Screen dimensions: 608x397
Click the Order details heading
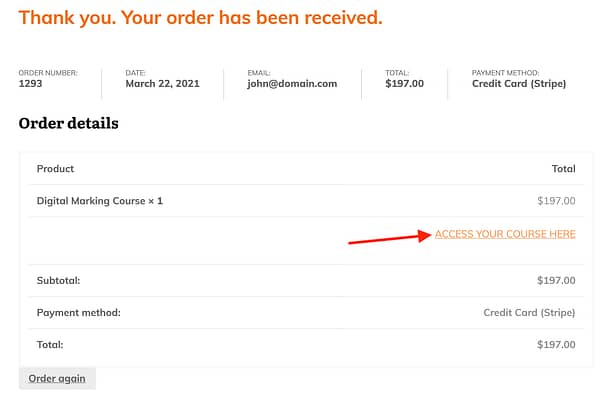pyautogui.click(x=69, y=123)
